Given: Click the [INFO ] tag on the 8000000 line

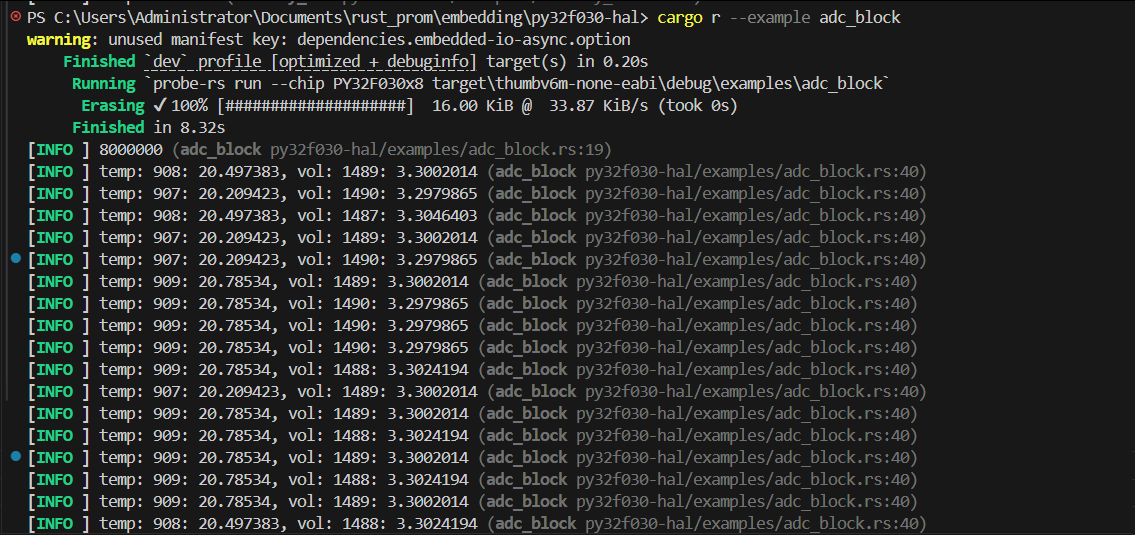Looking at the screenshot, I should 59,150.
